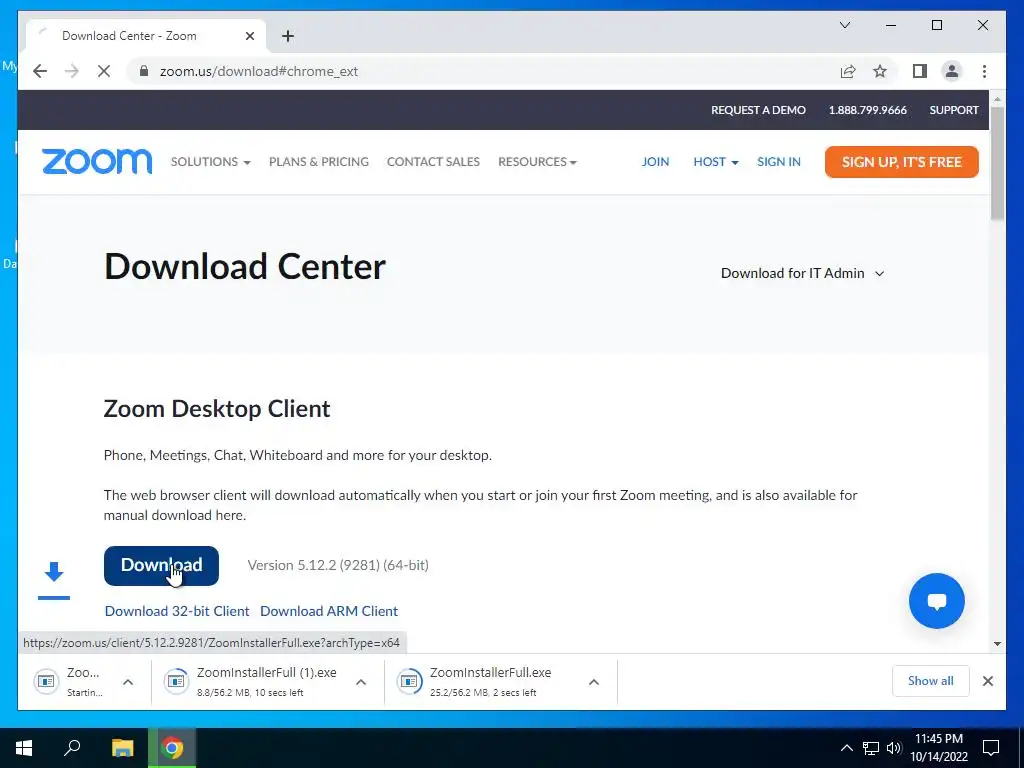The image size is (1024, 768).
Task: Click the volume speaker tray icon
Action: 894,748
